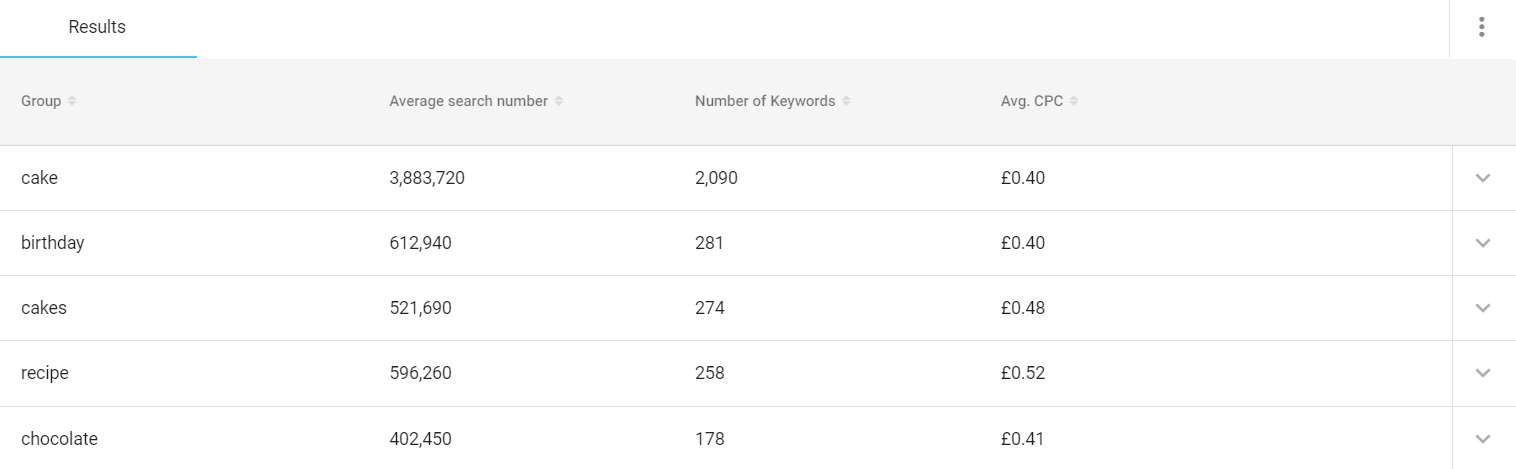Select the cake group name
Viewport: 1516px width, 469px height.
pyautogui.click(x=39, y=178)
